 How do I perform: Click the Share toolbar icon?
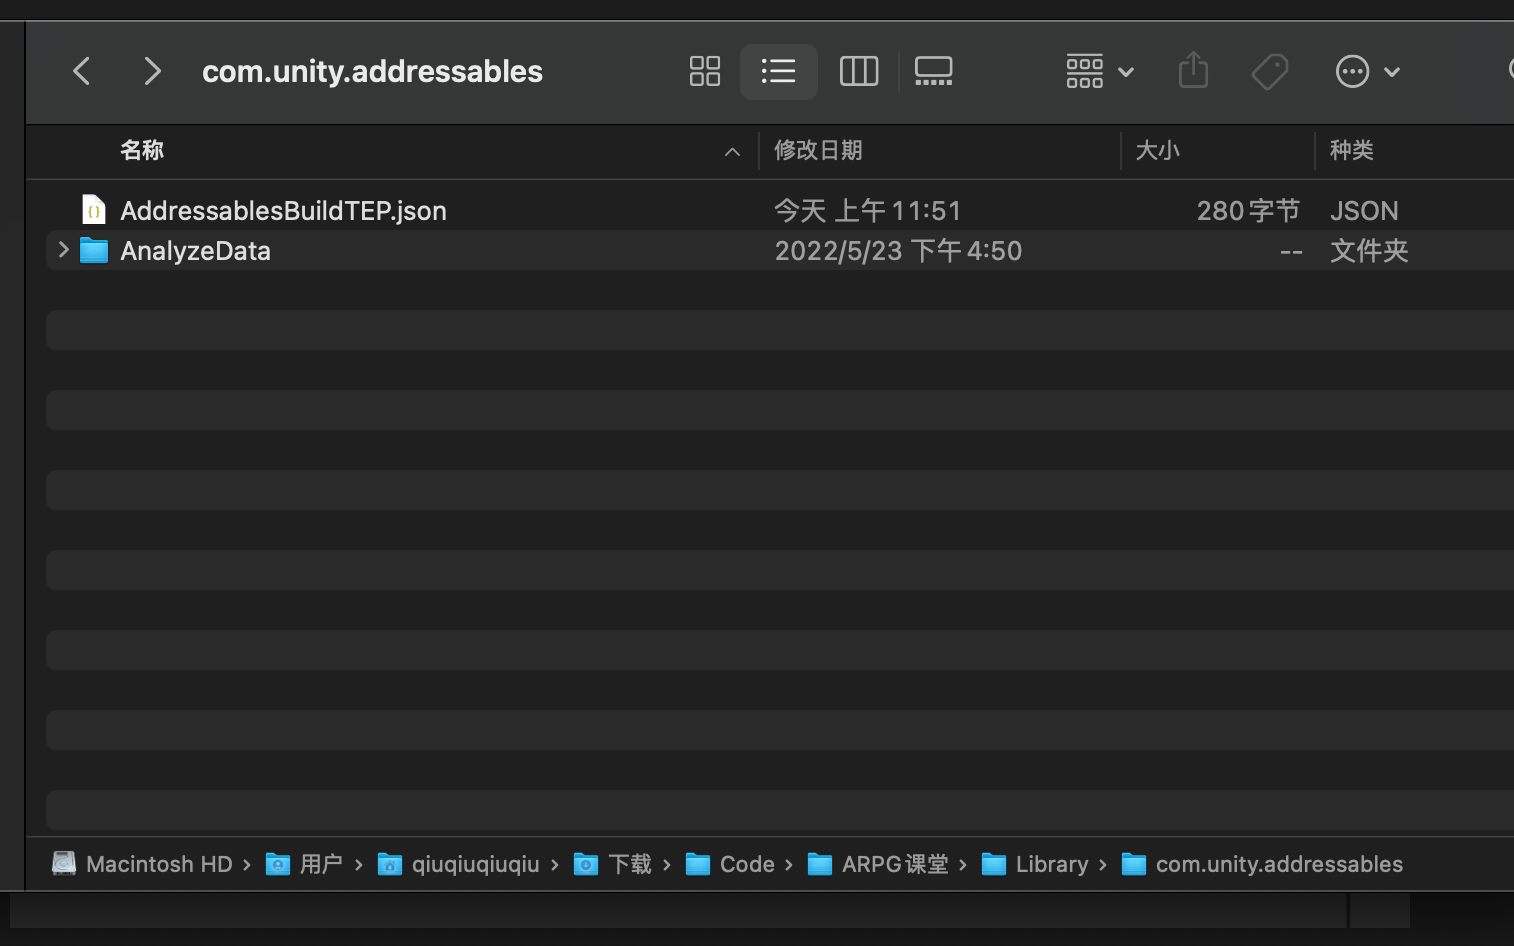click(1193, 71)
